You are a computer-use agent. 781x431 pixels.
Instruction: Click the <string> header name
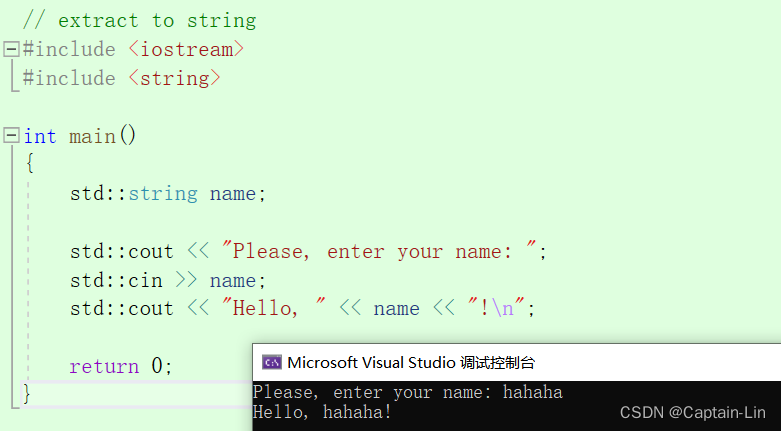(x=174, y=78)
